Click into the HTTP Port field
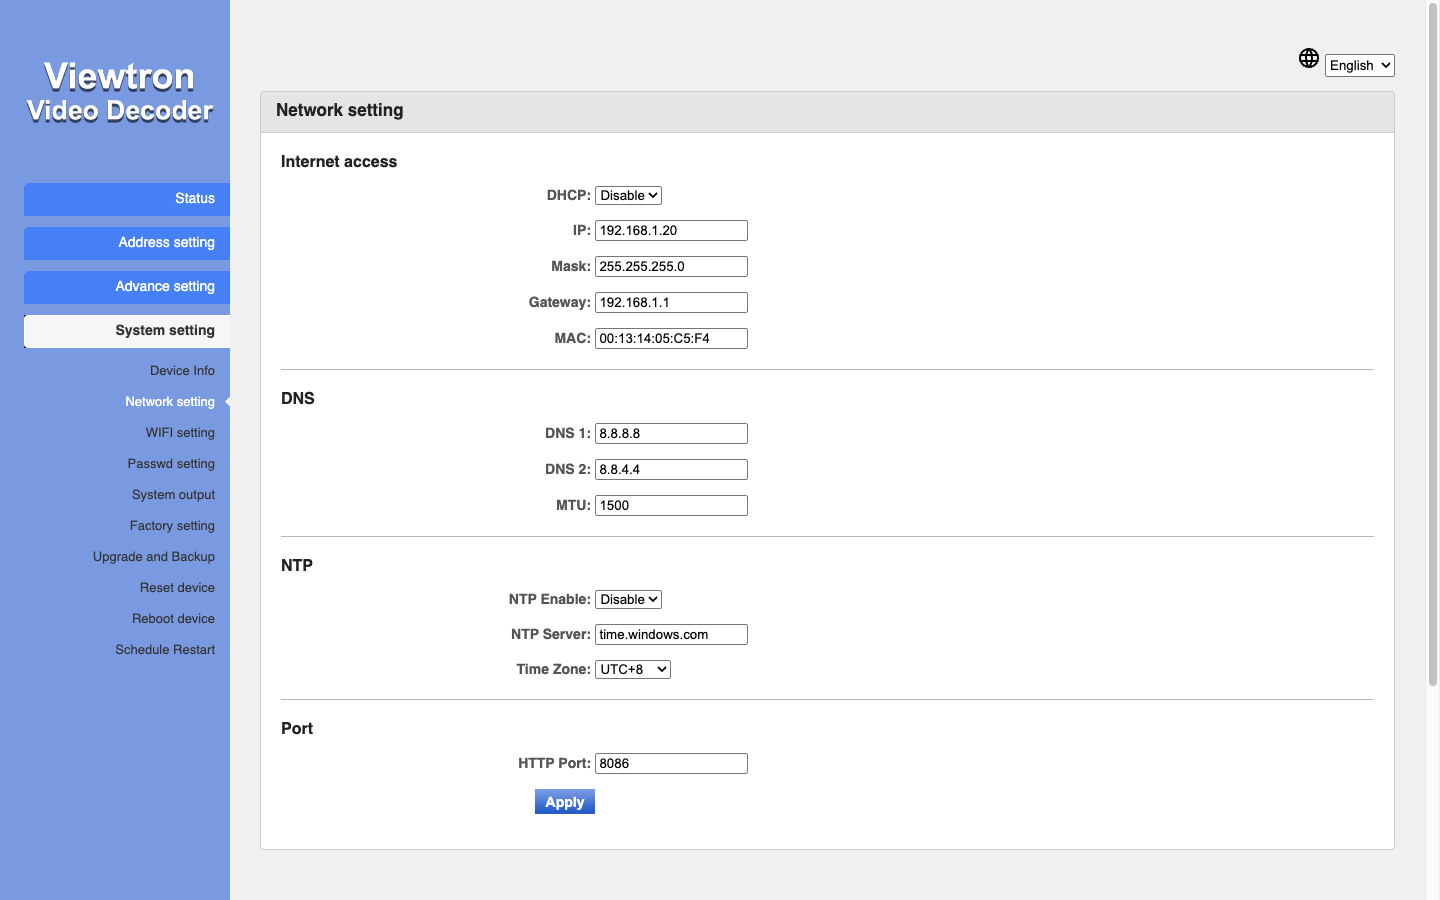Viewport: 1440px width, 900px height. [x=671, y=763]
